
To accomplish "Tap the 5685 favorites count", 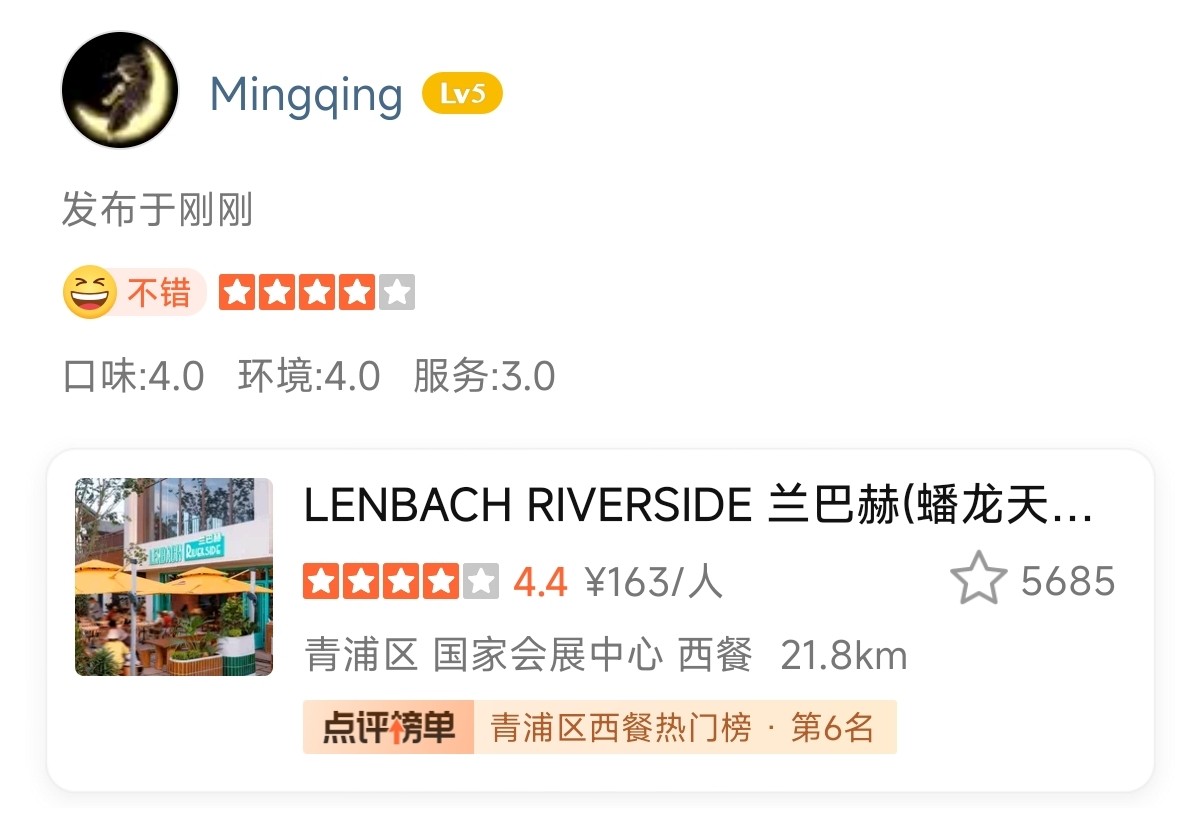I will pyautogui.click(x=1068, y=581).
